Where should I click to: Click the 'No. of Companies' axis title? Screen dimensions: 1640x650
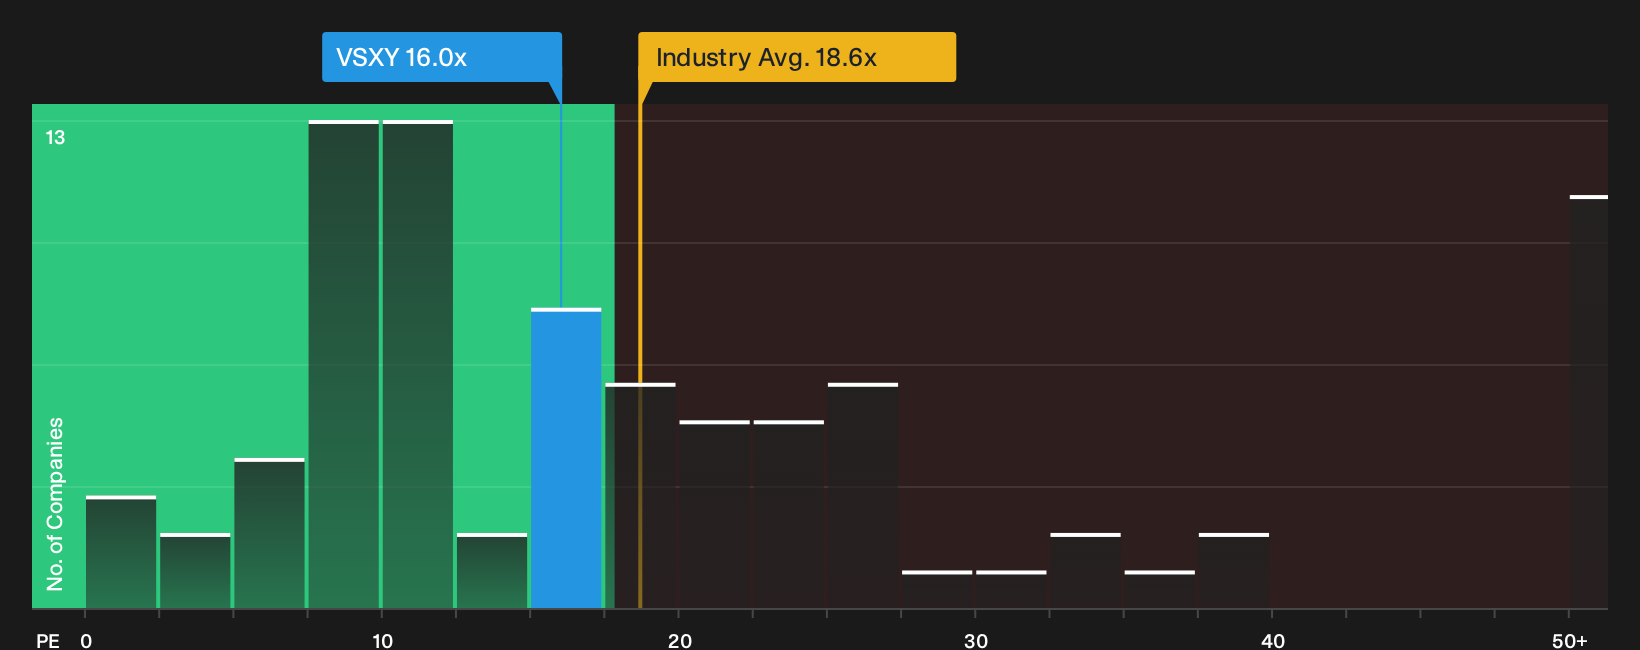[55, 504]
